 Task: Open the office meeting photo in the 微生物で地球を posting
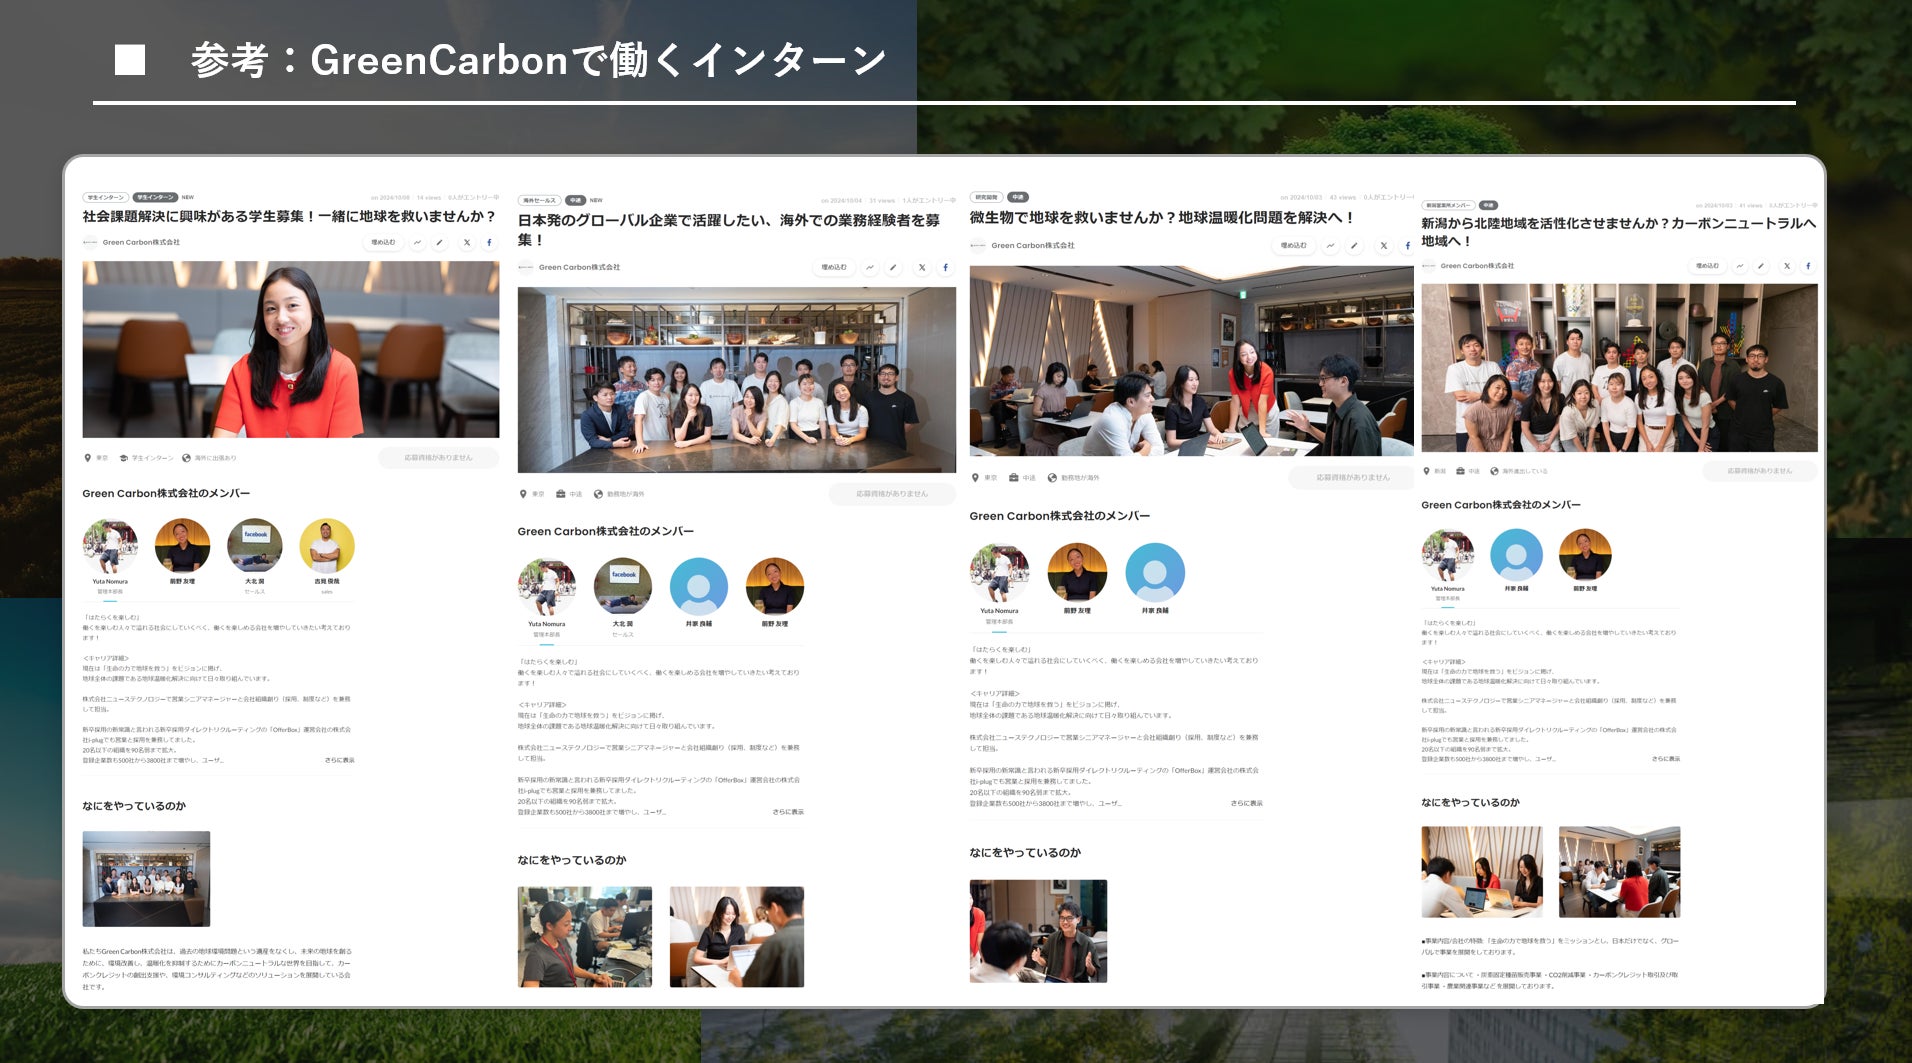pyautogui.click(x=1192, y=361)
